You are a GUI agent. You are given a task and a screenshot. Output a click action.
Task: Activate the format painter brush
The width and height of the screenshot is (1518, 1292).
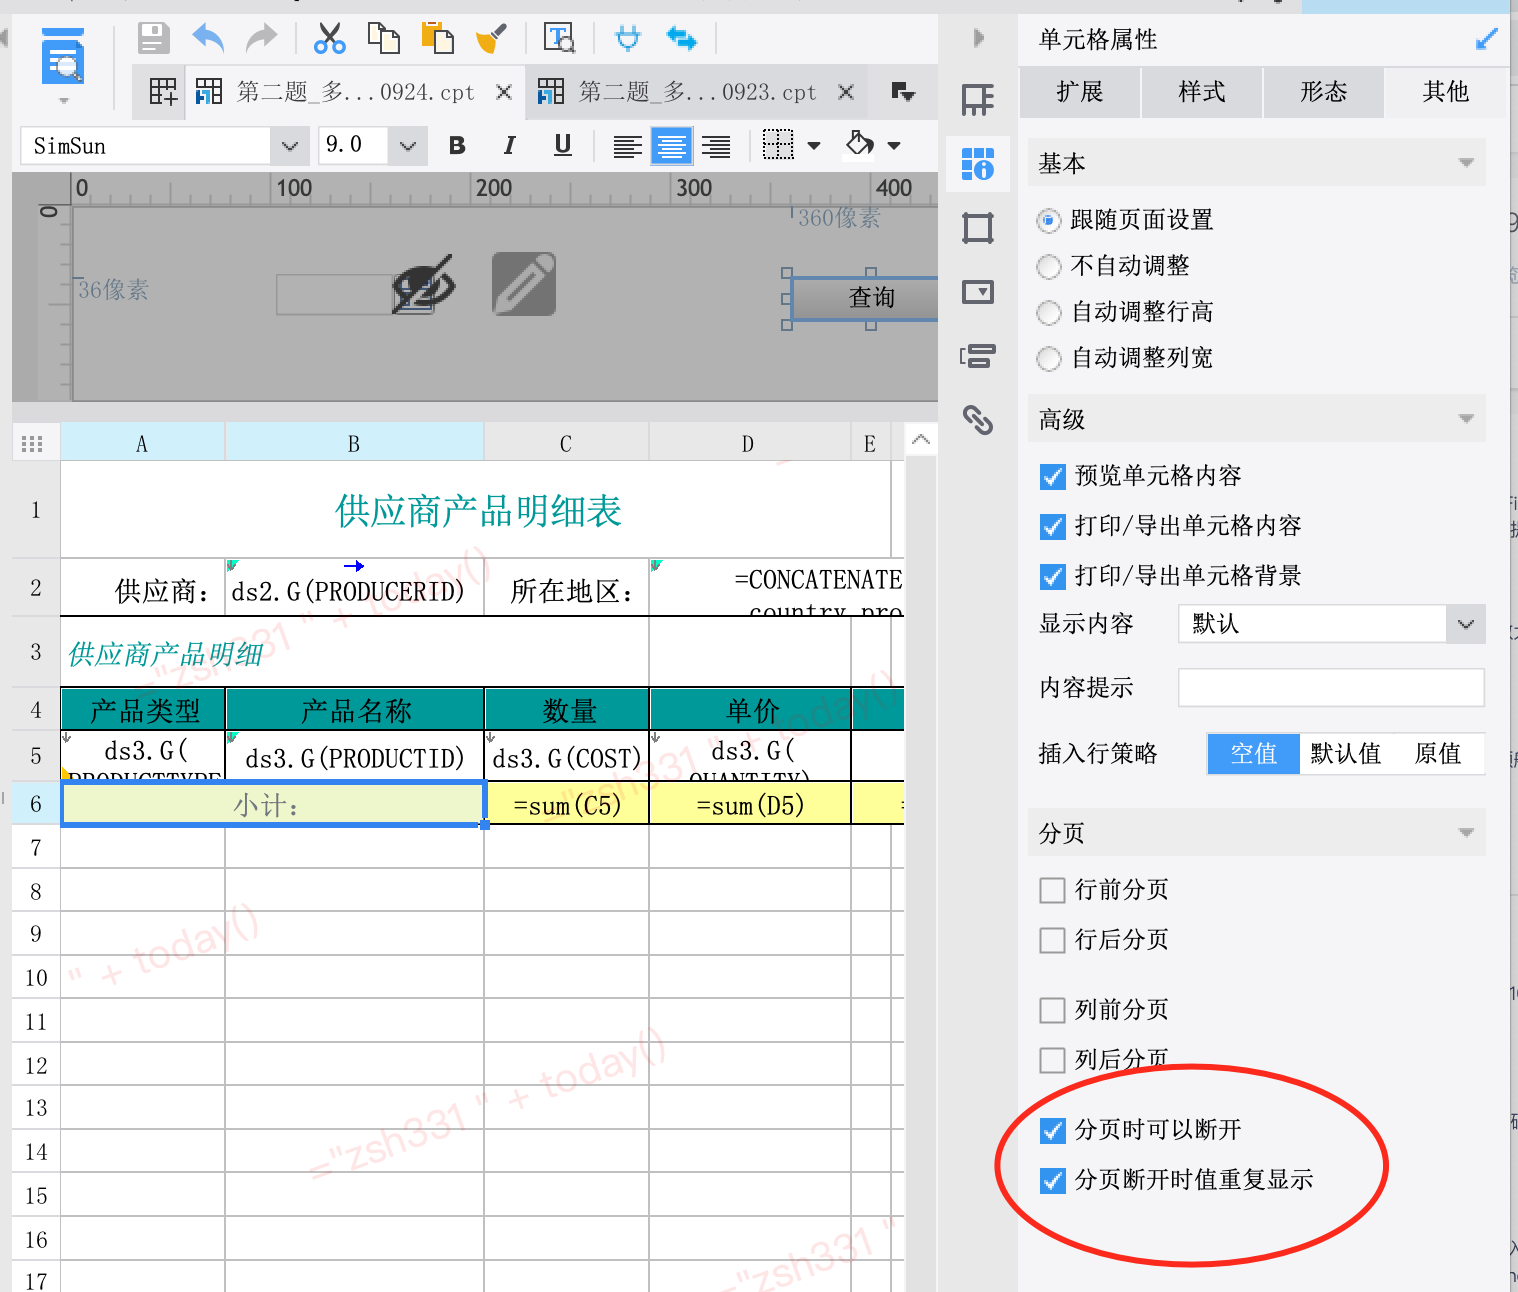(x=491, y=38)
